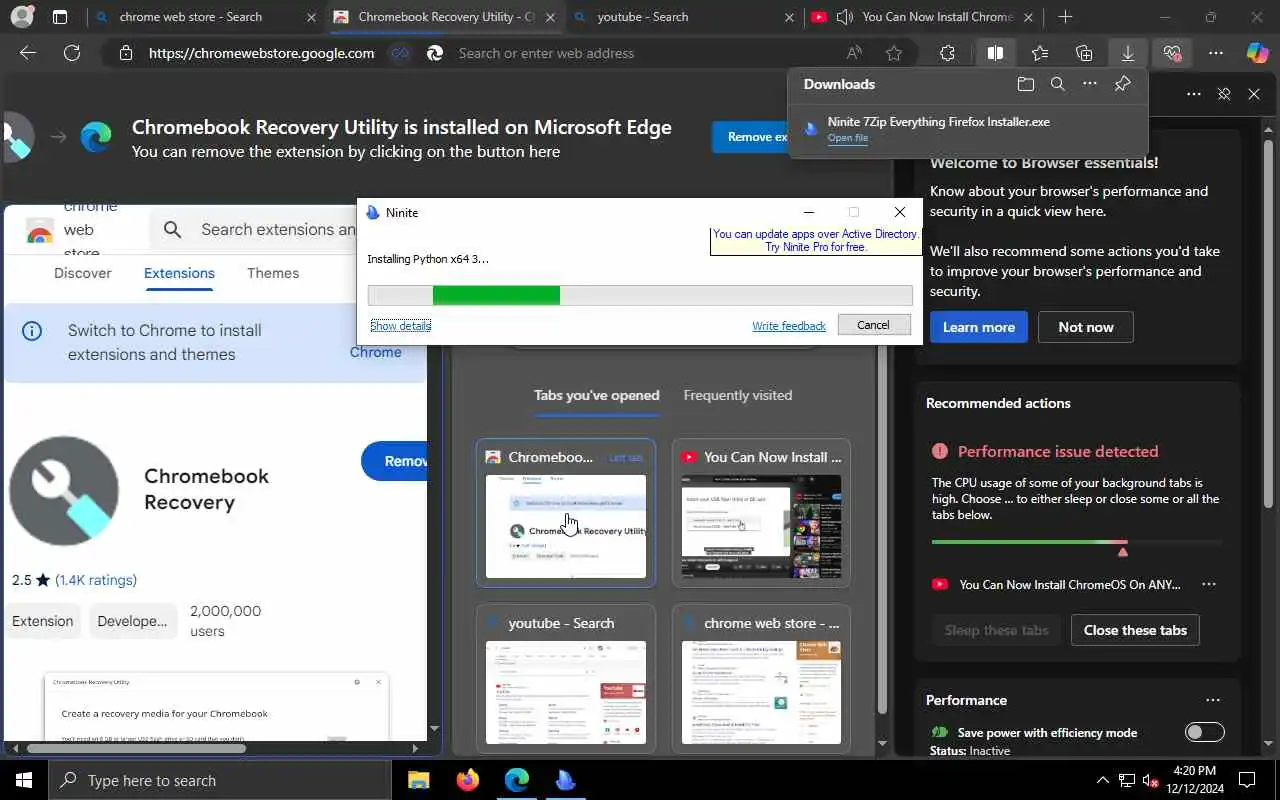Open the tab actions menu icon
The image size is (1280, 800).
point(60,17)
